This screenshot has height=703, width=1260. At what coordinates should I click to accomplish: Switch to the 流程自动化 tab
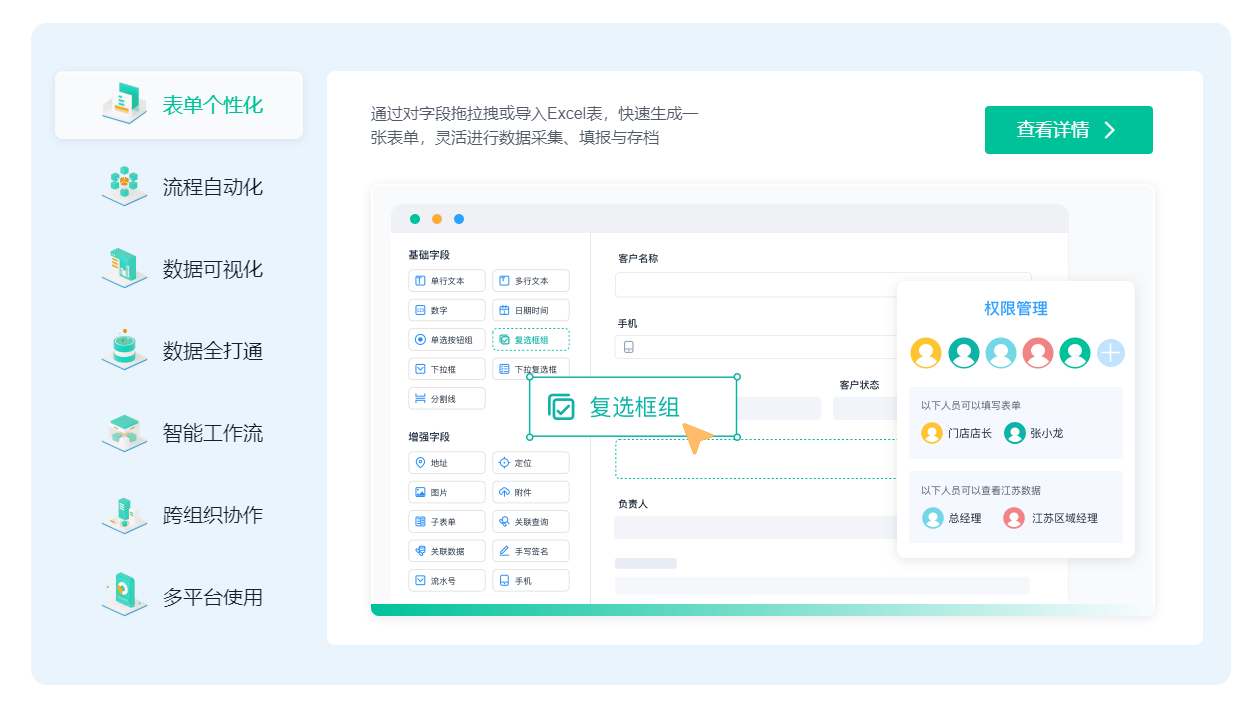click(x=179, y=187)
